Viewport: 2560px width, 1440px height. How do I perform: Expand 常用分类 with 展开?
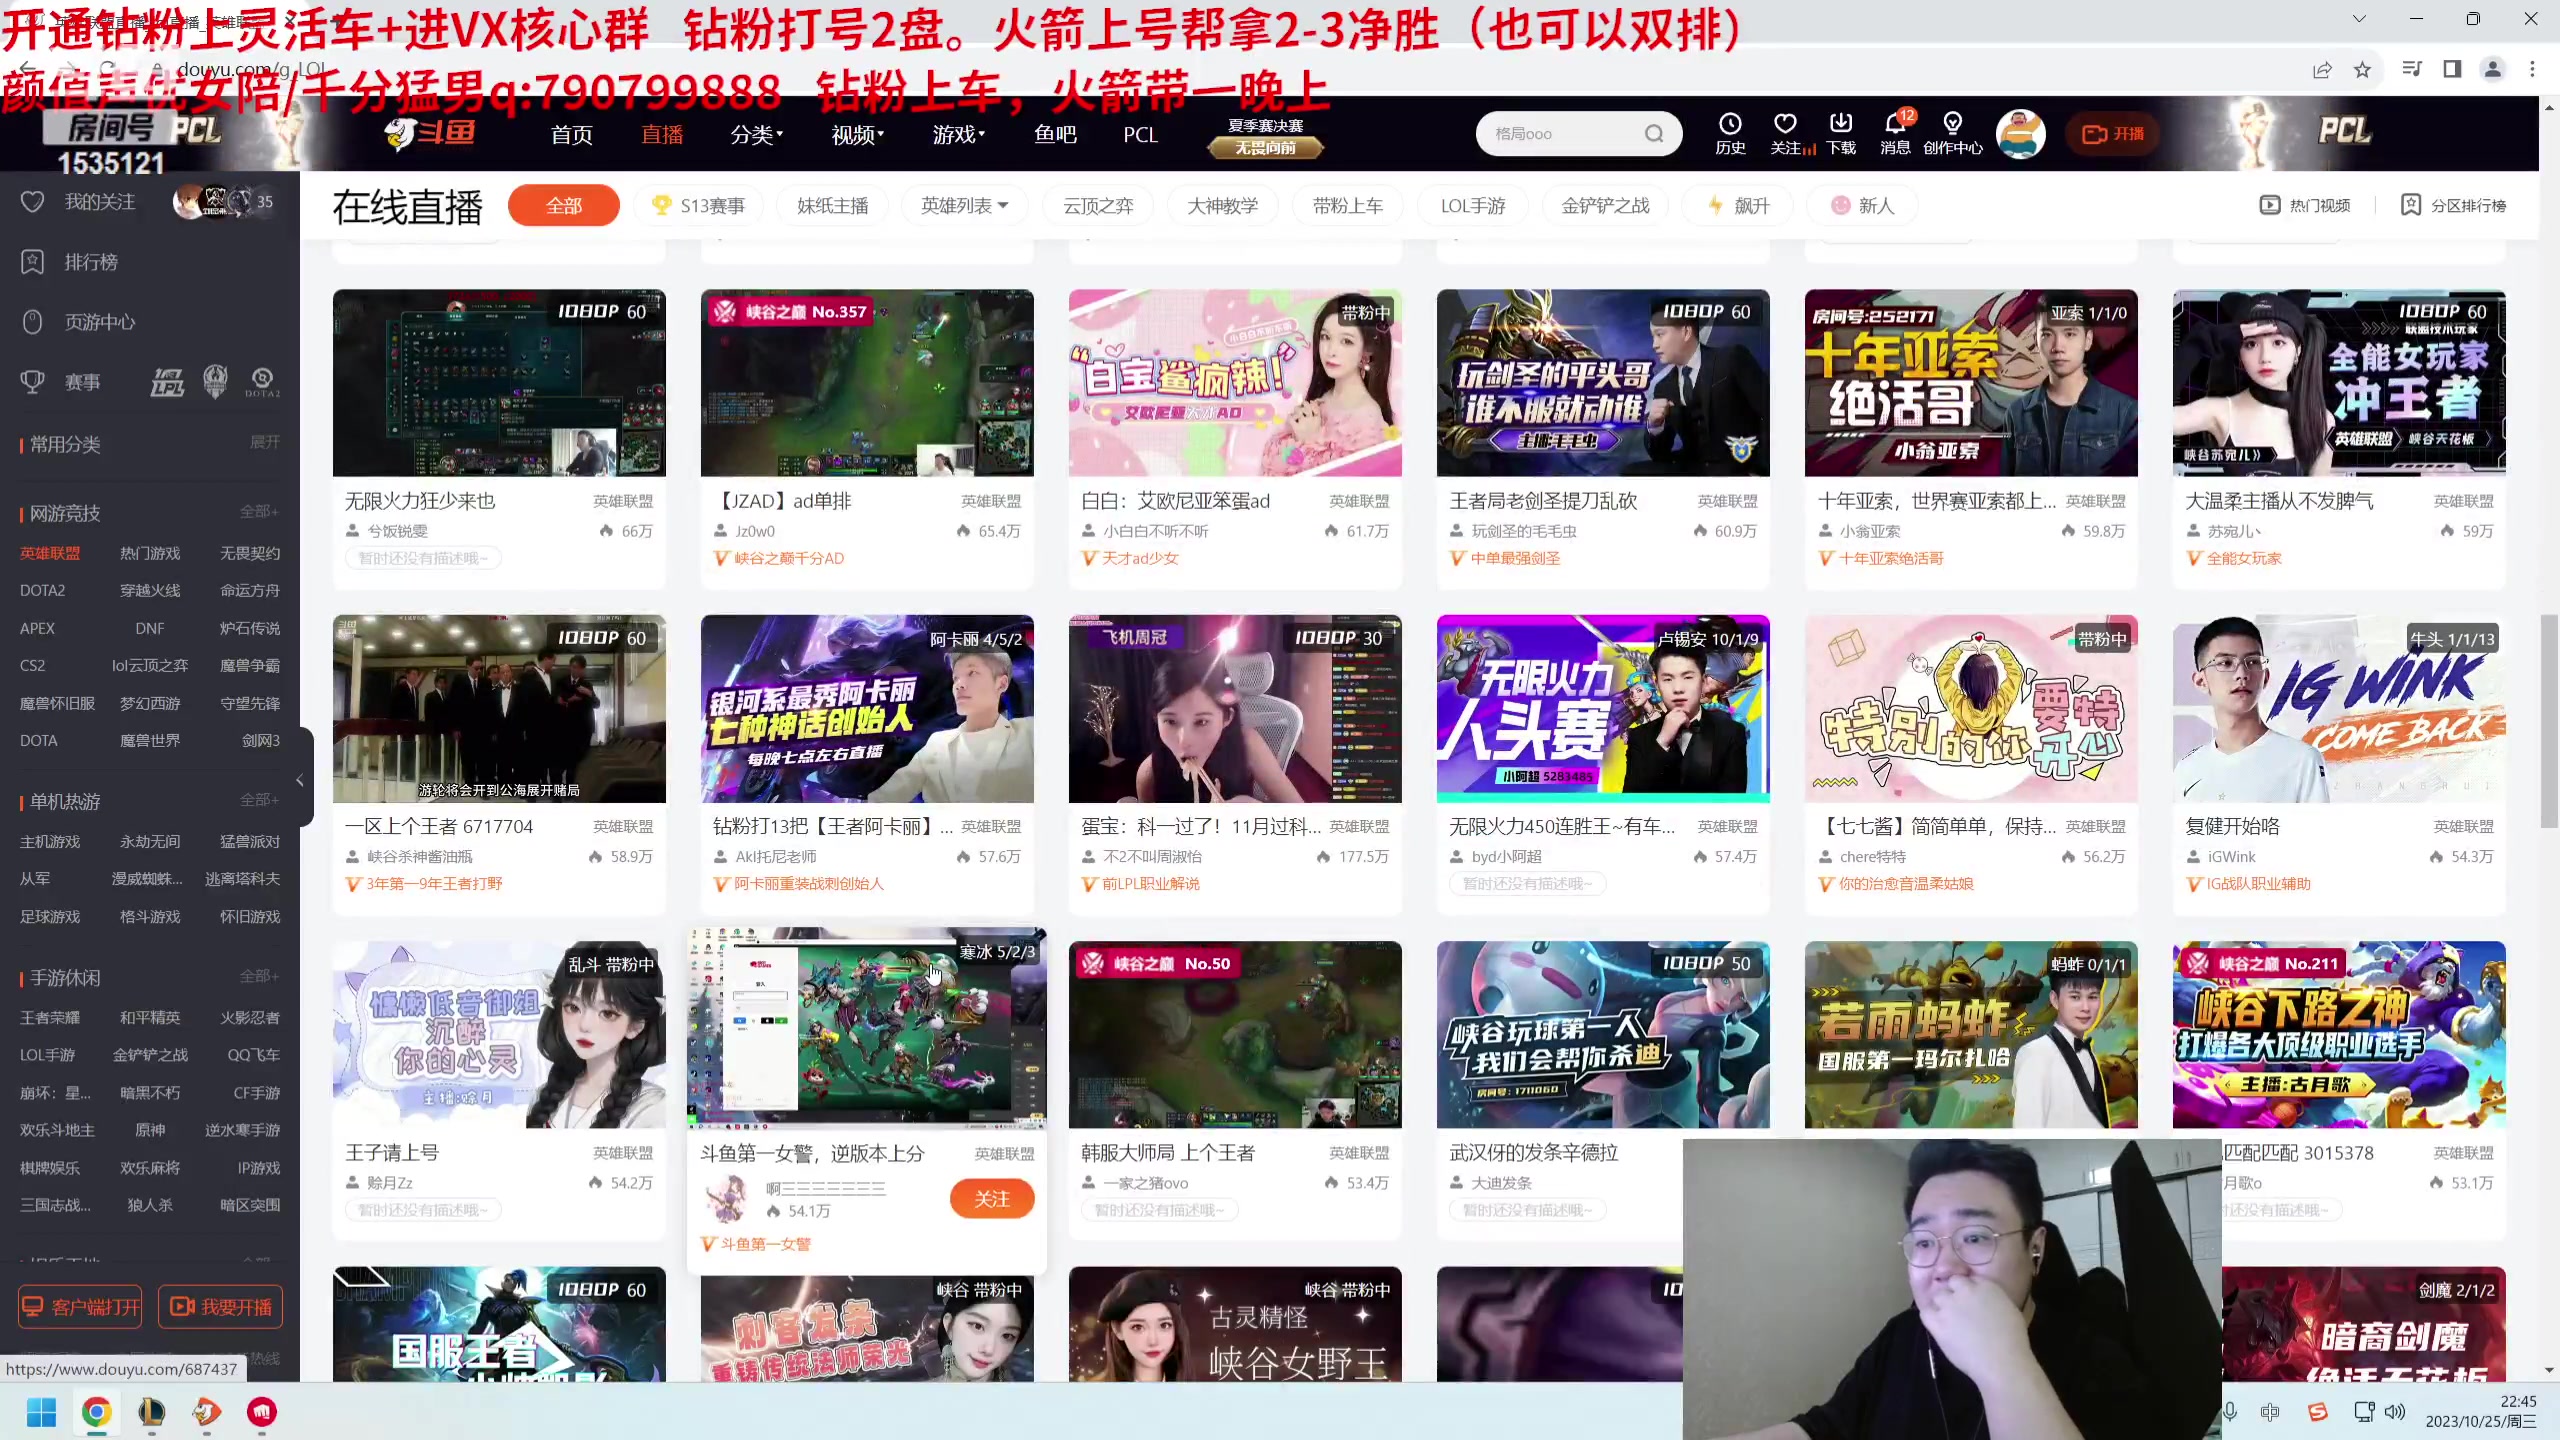tap(265, 442)
